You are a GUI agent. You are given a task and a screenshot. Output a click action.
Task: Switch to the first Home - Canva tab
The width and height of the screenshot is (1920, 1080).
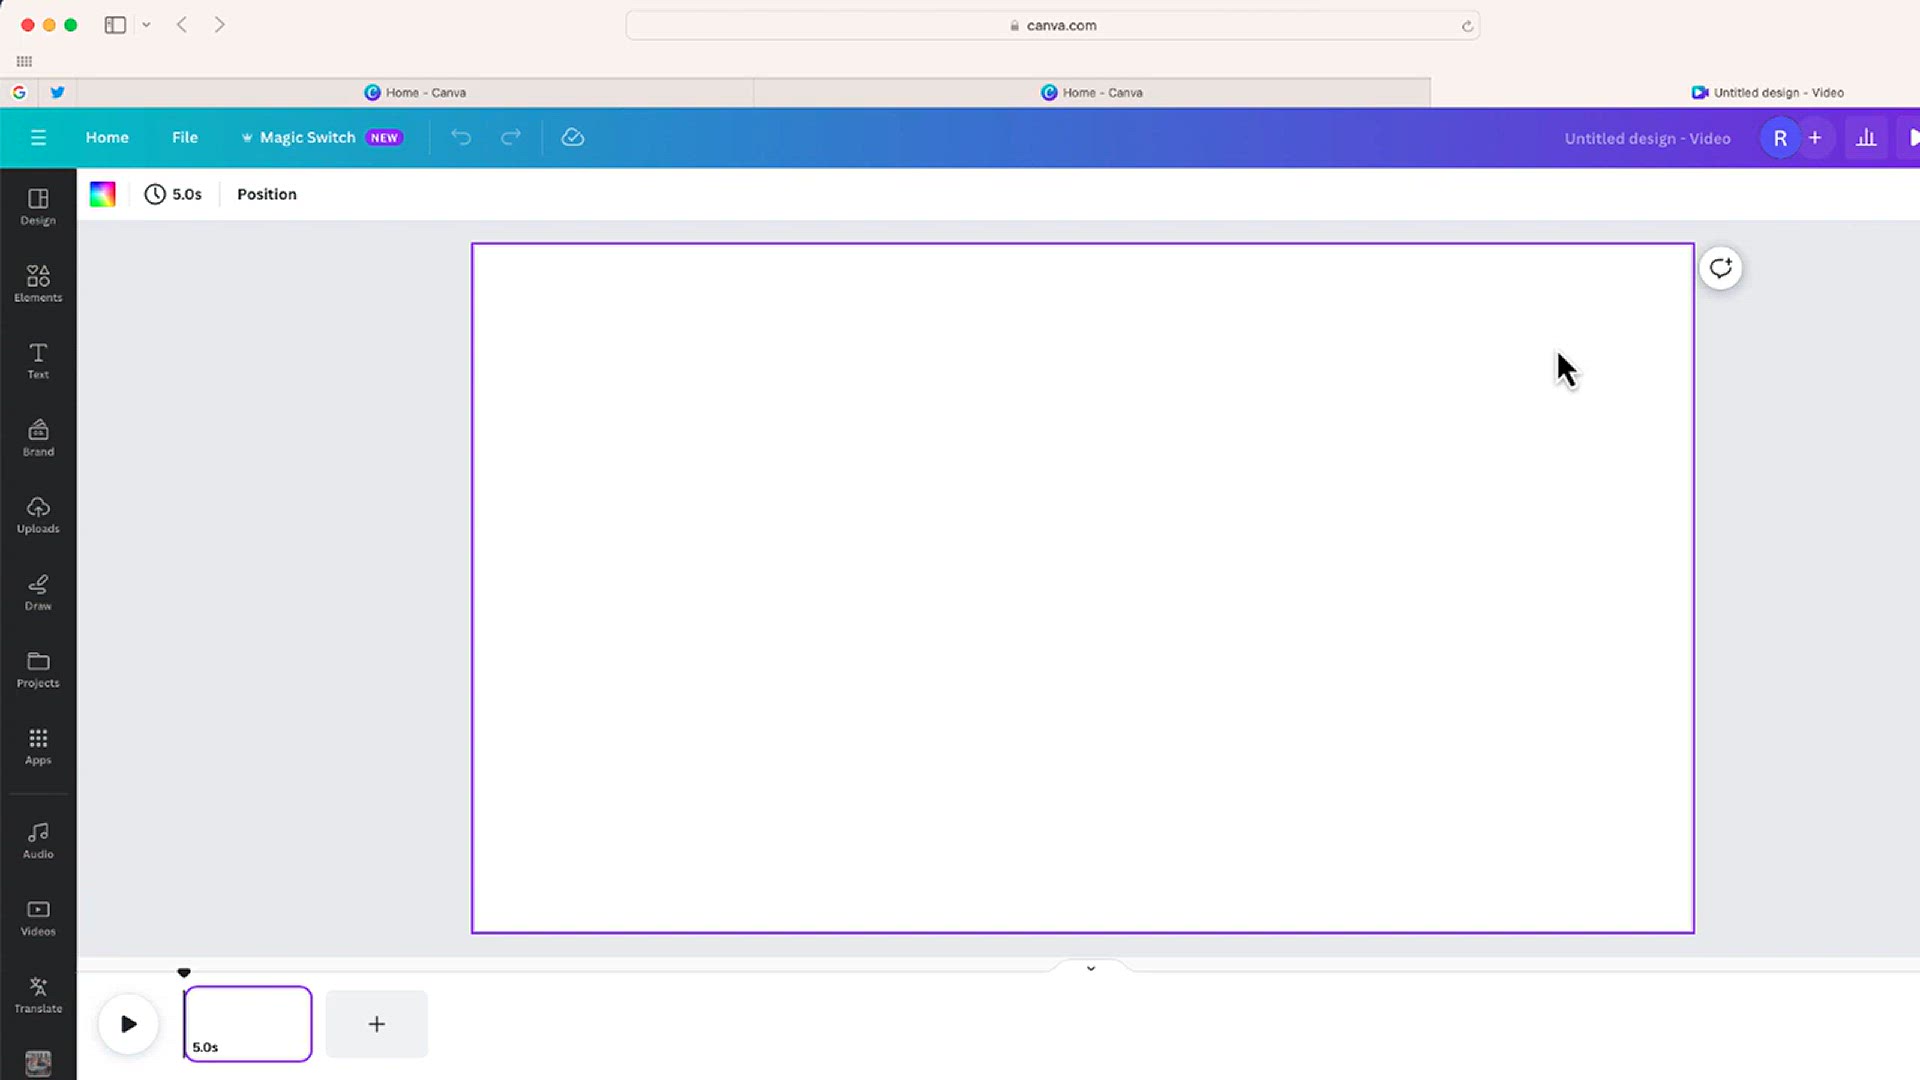point(415,92)
